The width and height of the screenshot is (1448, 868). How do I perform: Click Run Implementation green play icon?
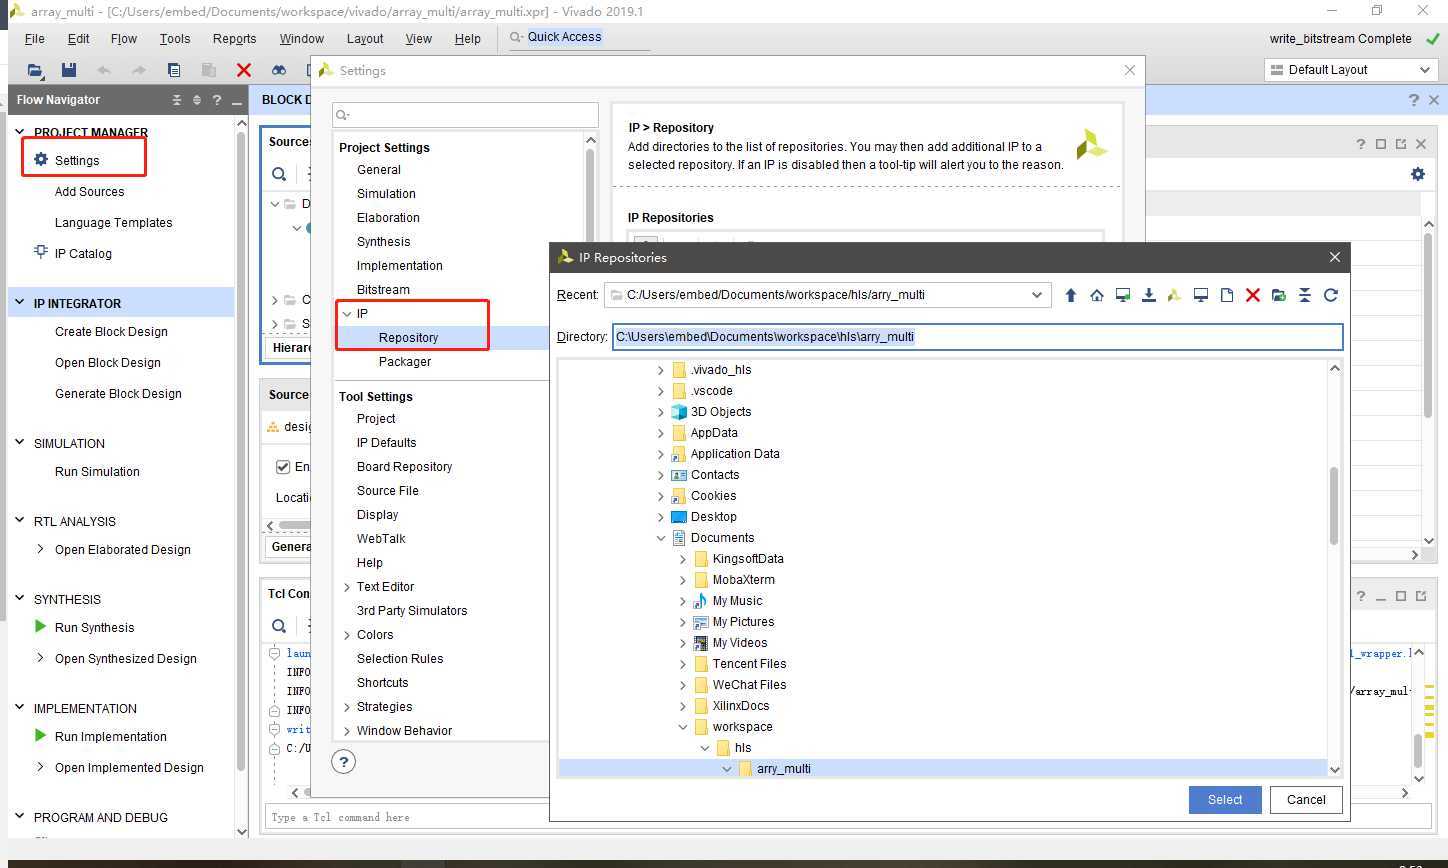(40, 736)
